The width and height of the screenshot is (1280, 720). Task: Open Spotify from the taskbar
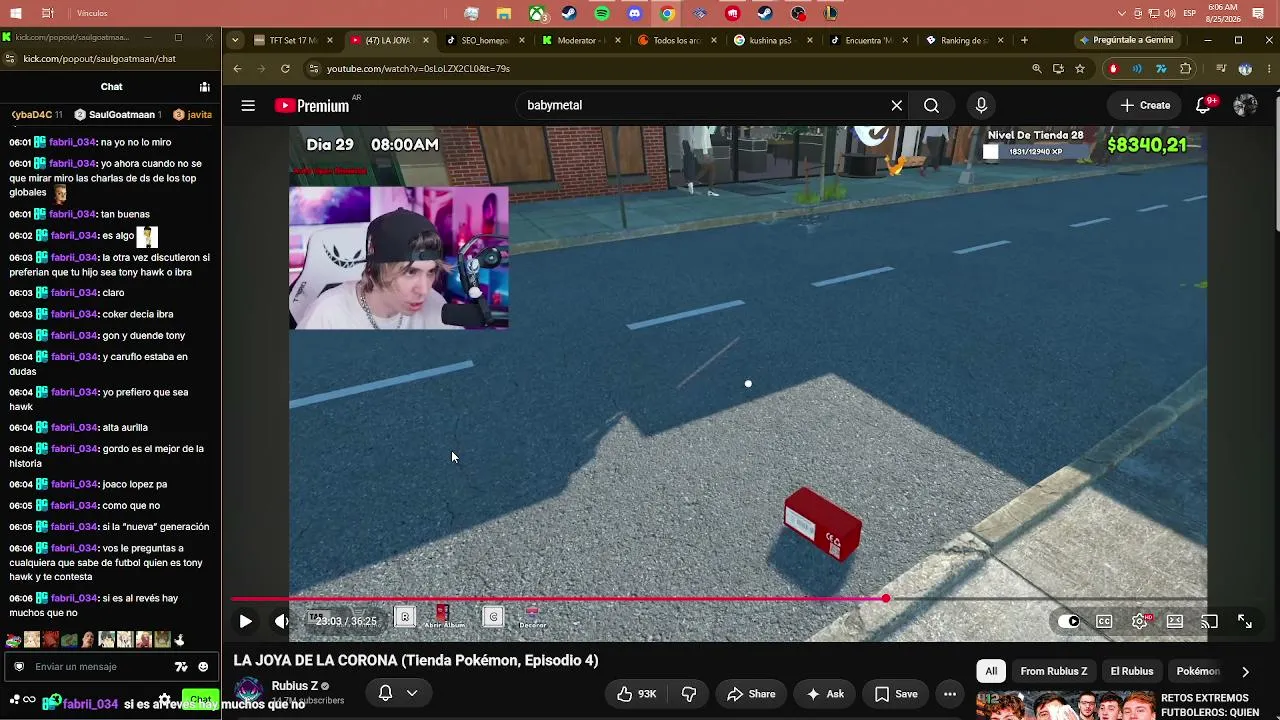(x=602, y=13)
